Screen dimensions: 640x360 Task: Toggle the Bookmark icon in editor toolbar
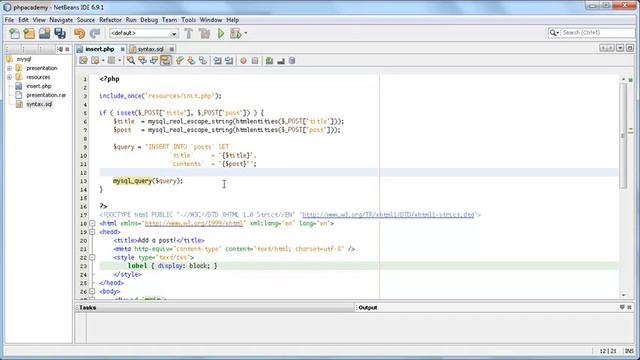[x=203, y=61]
